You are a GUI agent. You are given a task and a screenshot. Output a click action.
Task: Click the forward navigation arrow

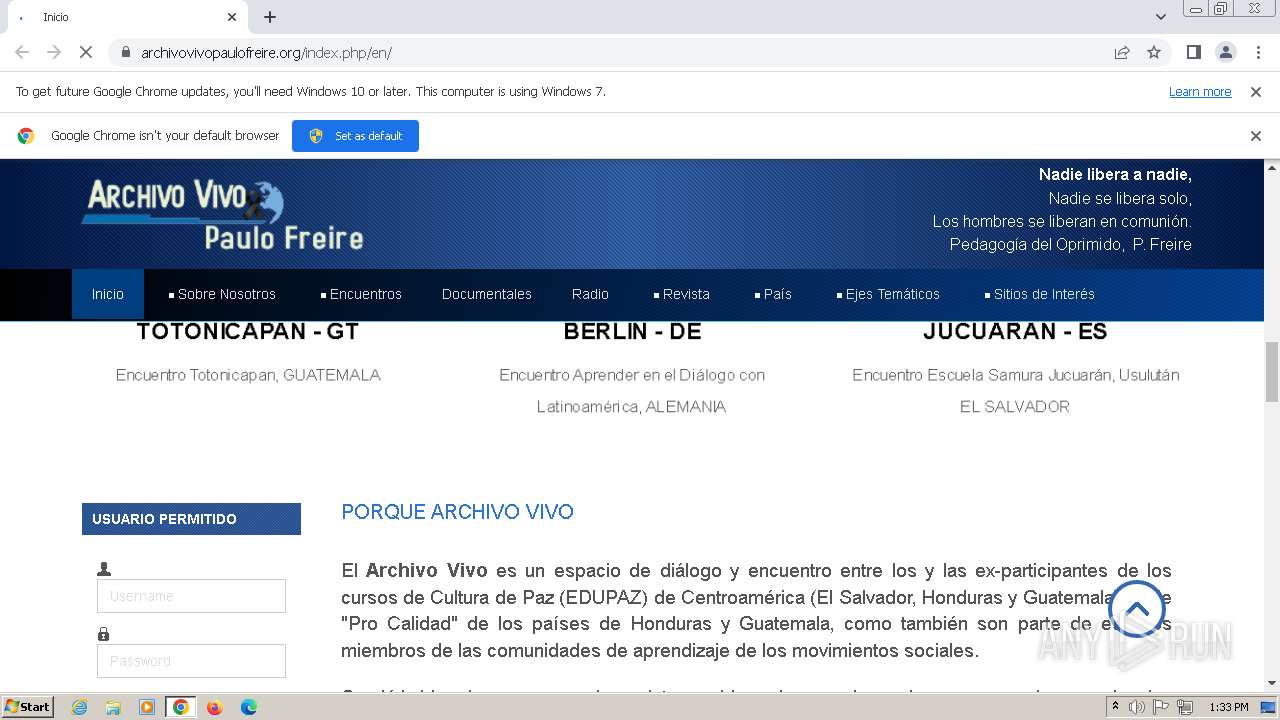click(x=54, y=52)
